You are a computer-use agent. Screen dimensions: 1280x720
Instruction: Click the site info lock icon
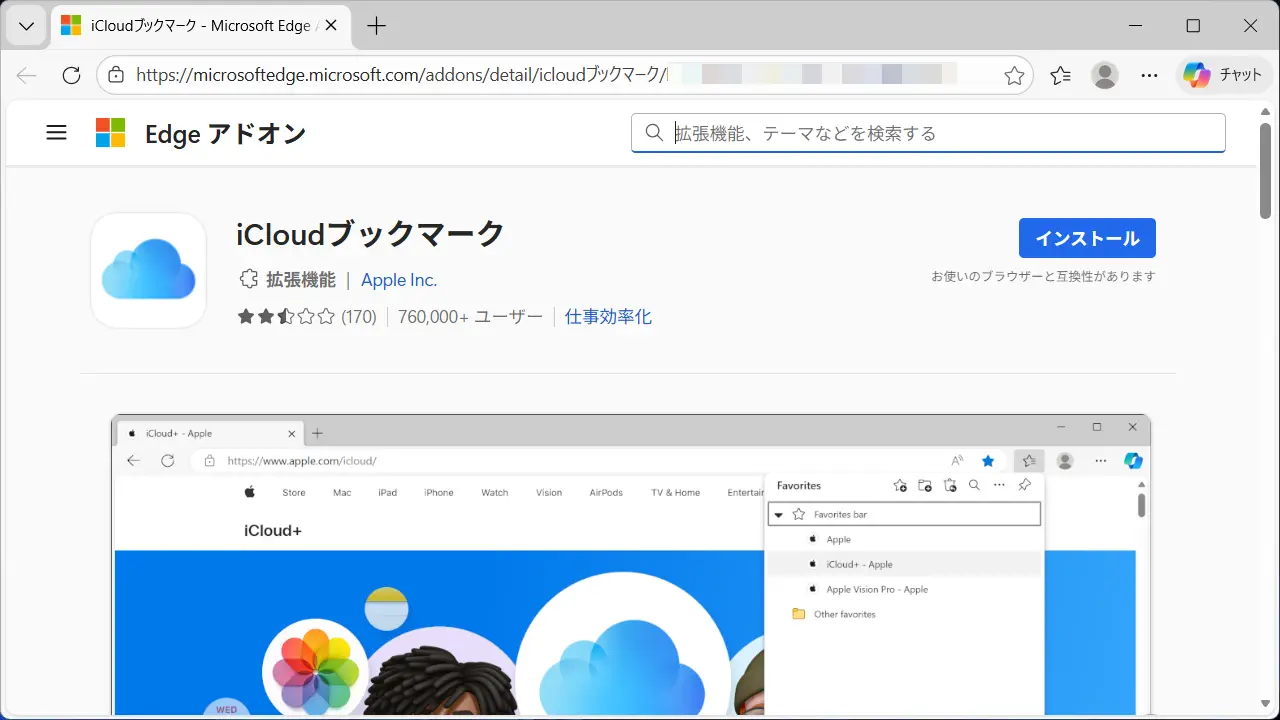coord(116,75)
